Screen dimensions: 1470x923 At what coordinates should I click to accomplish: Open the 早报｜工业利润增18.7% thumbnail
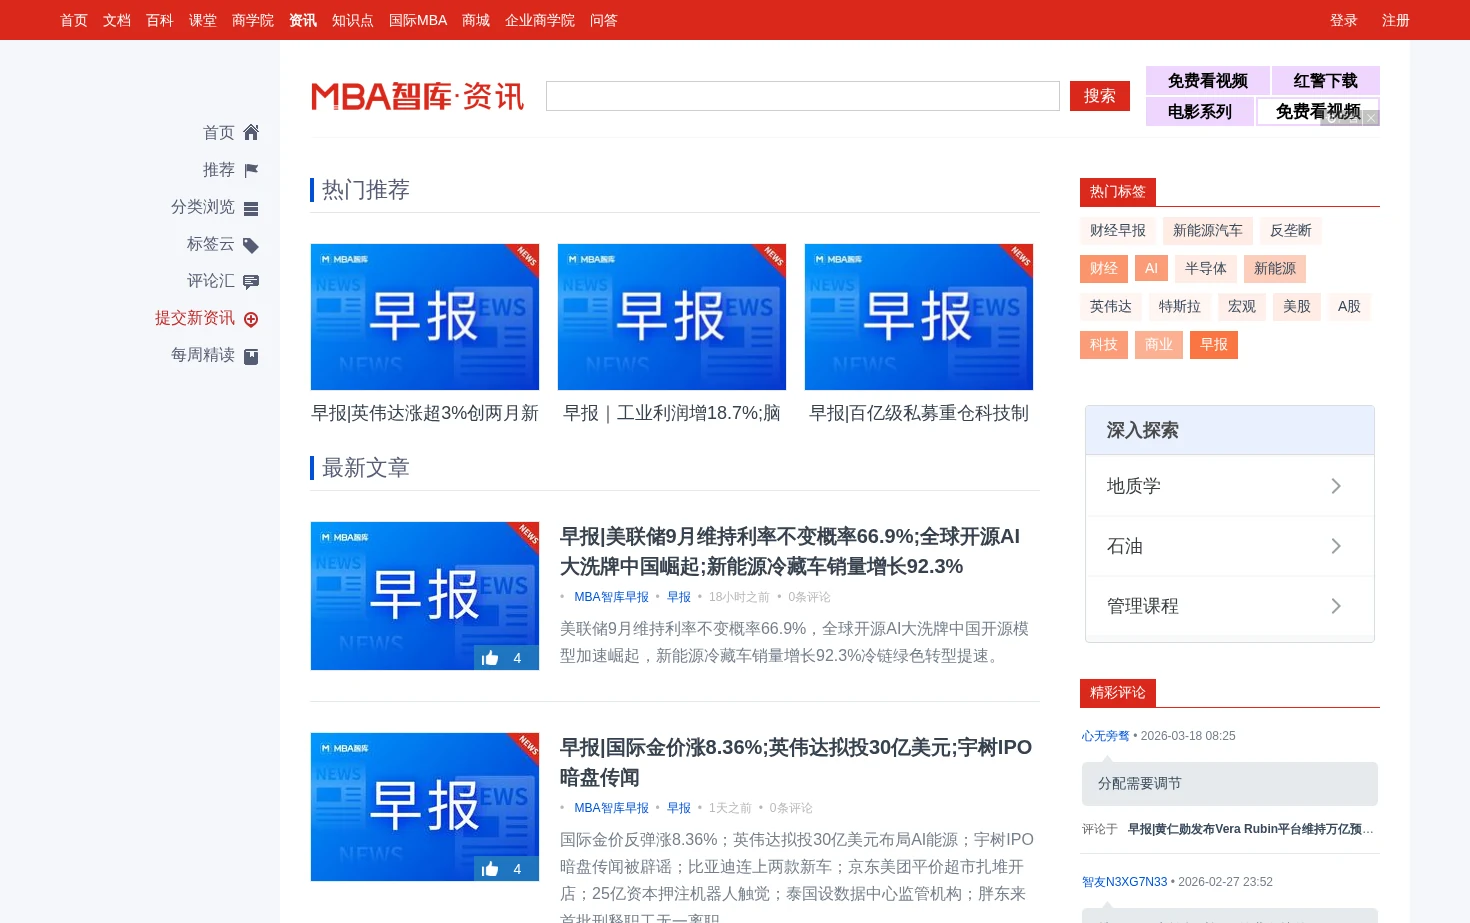pyautogui.click(x=672, y=317)
